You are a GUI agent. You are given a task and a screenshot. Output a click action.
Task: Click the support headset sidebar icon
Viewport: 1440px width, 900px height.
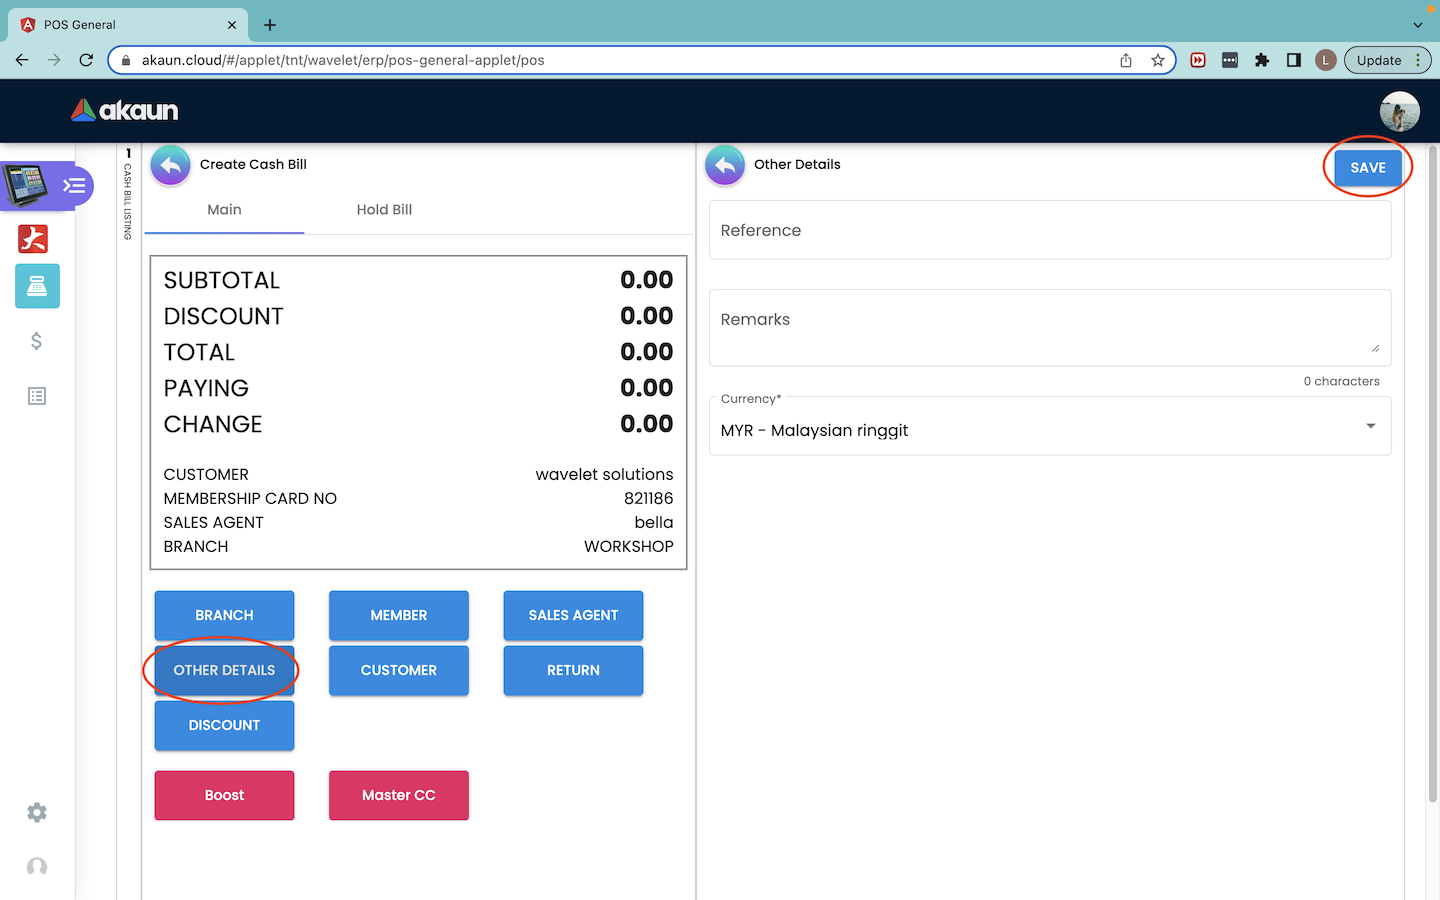coord(37,866)
